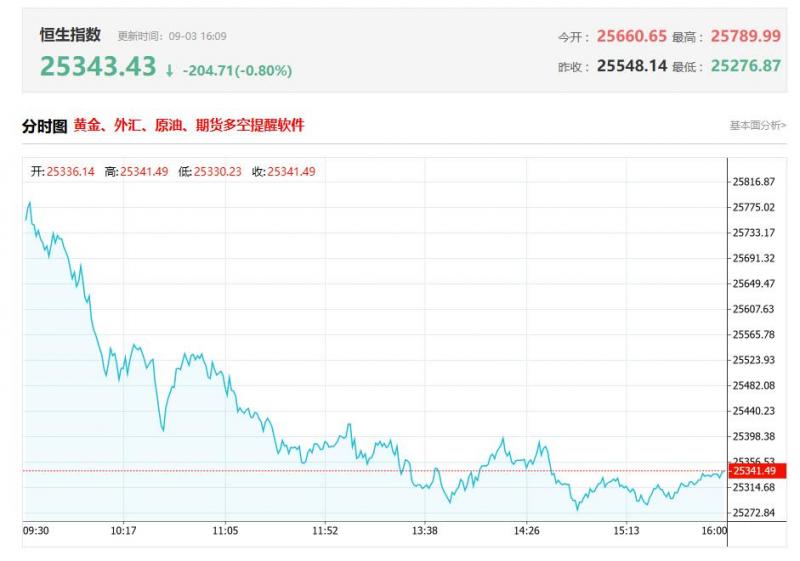
Task: Click the green down arrow beside 25343.43
Action: 169,70
